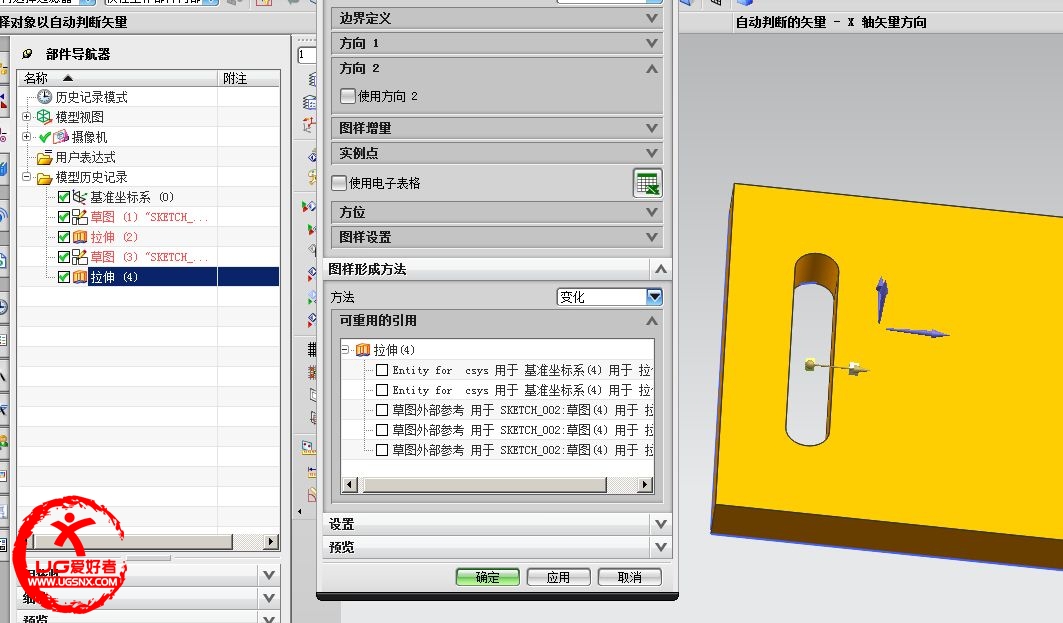The image size is (1063, 623).
Task: Click the 拉伸(4) icon in 可重用的引用 list
Action: pos(363,350)
